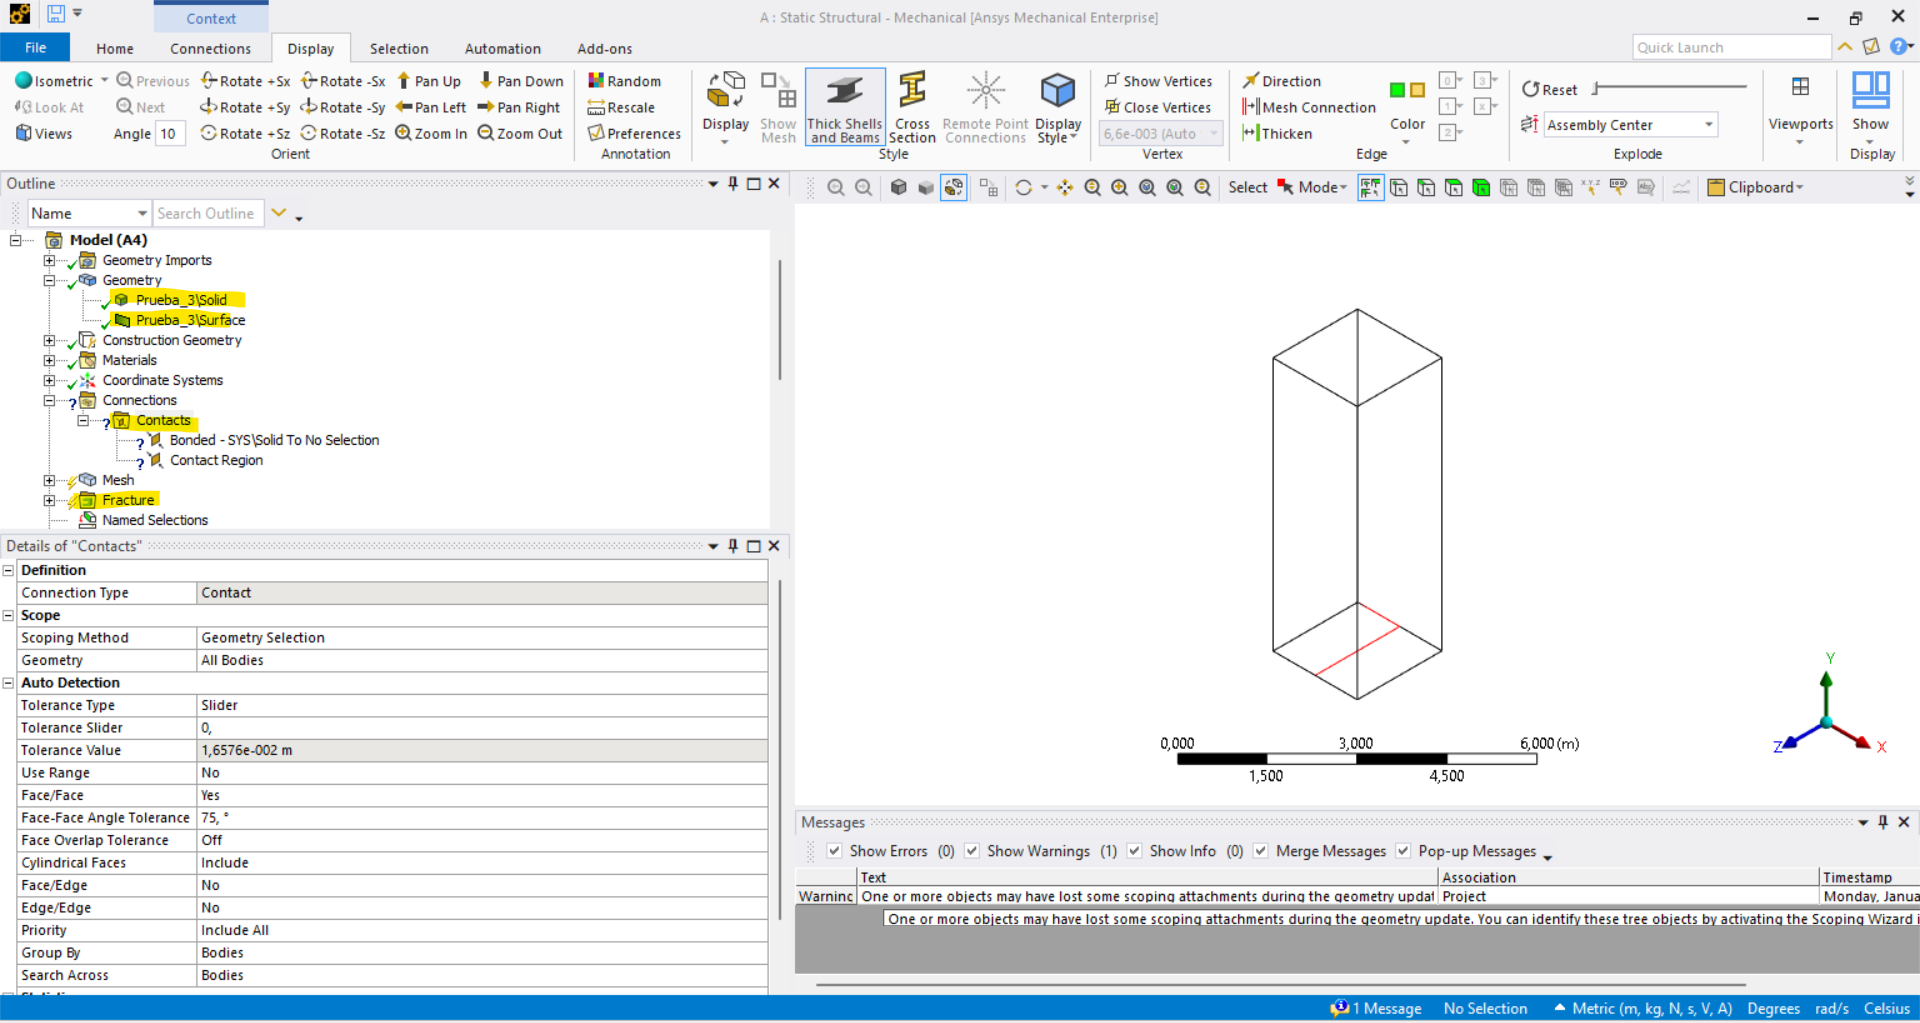Open the File menu

pos(35,48)
